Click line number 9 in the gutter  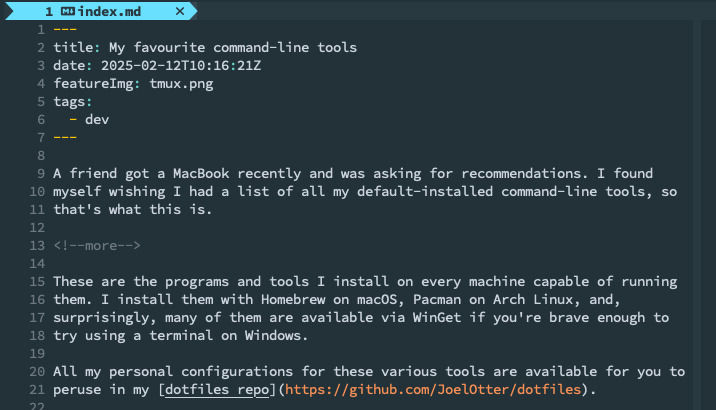point(41,173)
